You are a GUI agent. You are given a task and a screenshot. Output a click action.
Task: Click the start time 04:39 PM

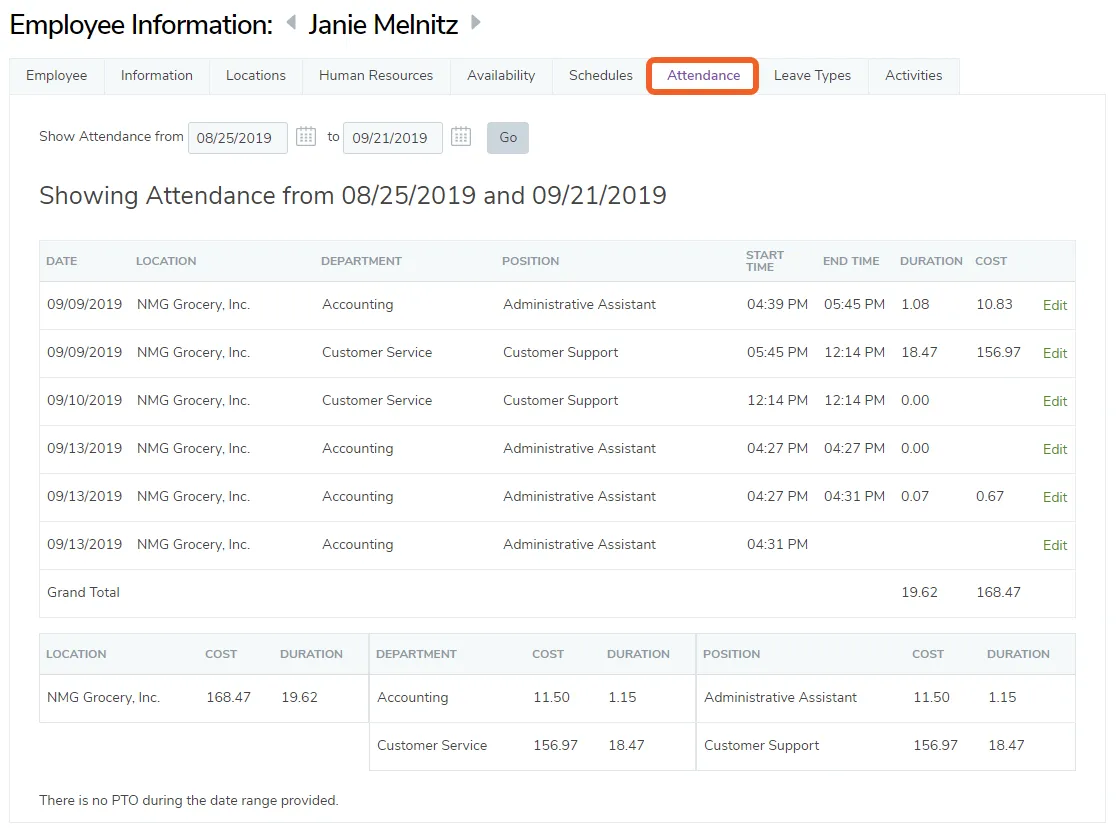777,305
